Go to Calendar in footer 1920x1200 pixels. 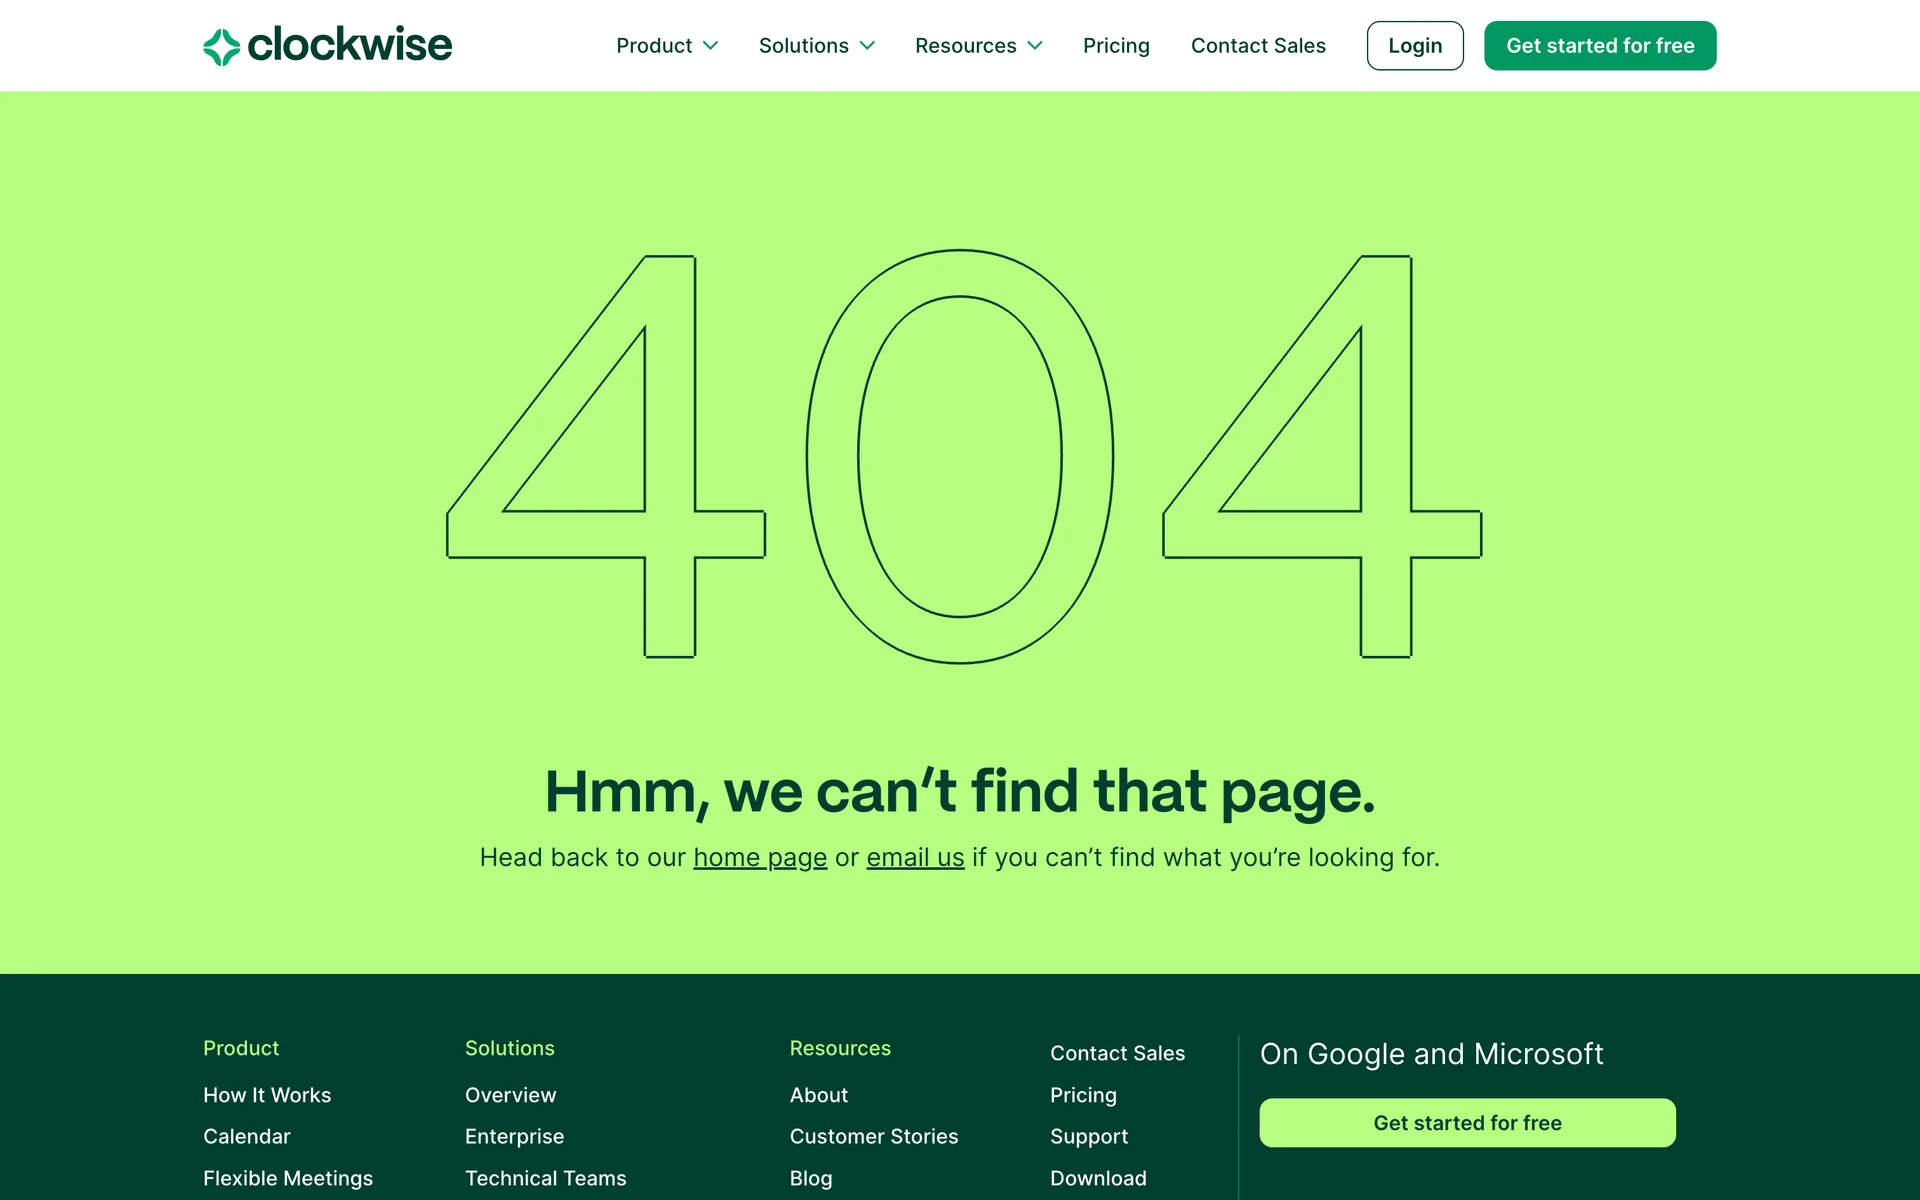247,1137
